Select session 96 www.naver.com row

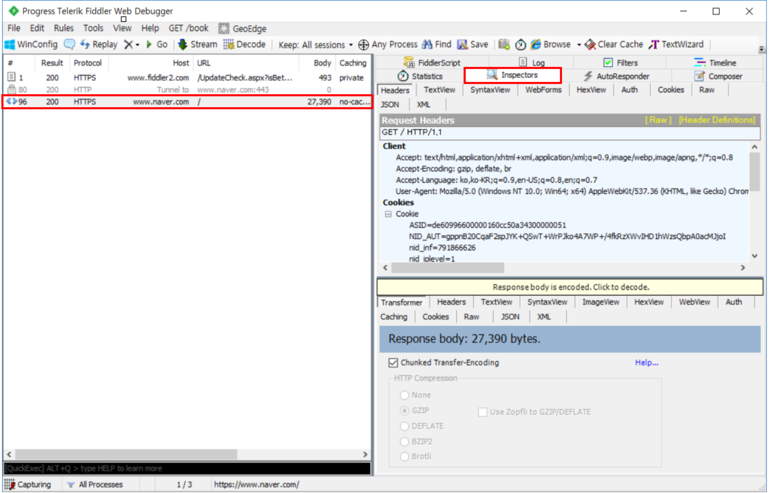click(187, 102)
